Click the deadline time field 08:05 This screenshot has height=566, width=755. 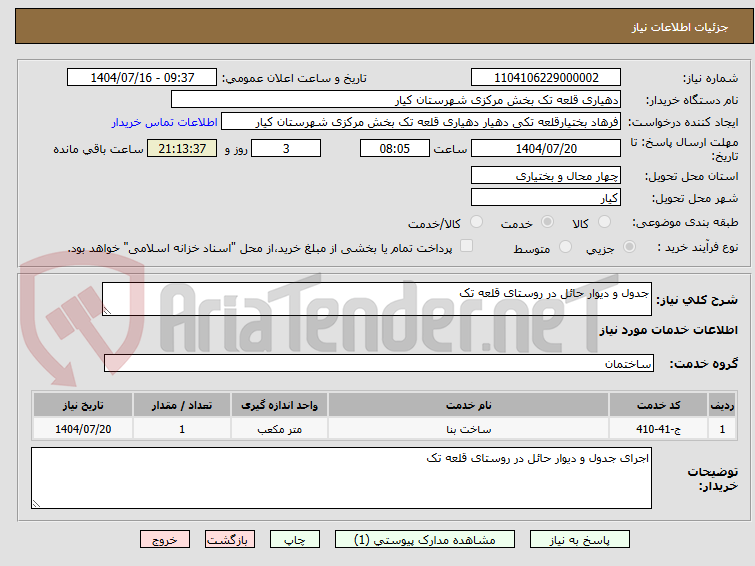395,148
